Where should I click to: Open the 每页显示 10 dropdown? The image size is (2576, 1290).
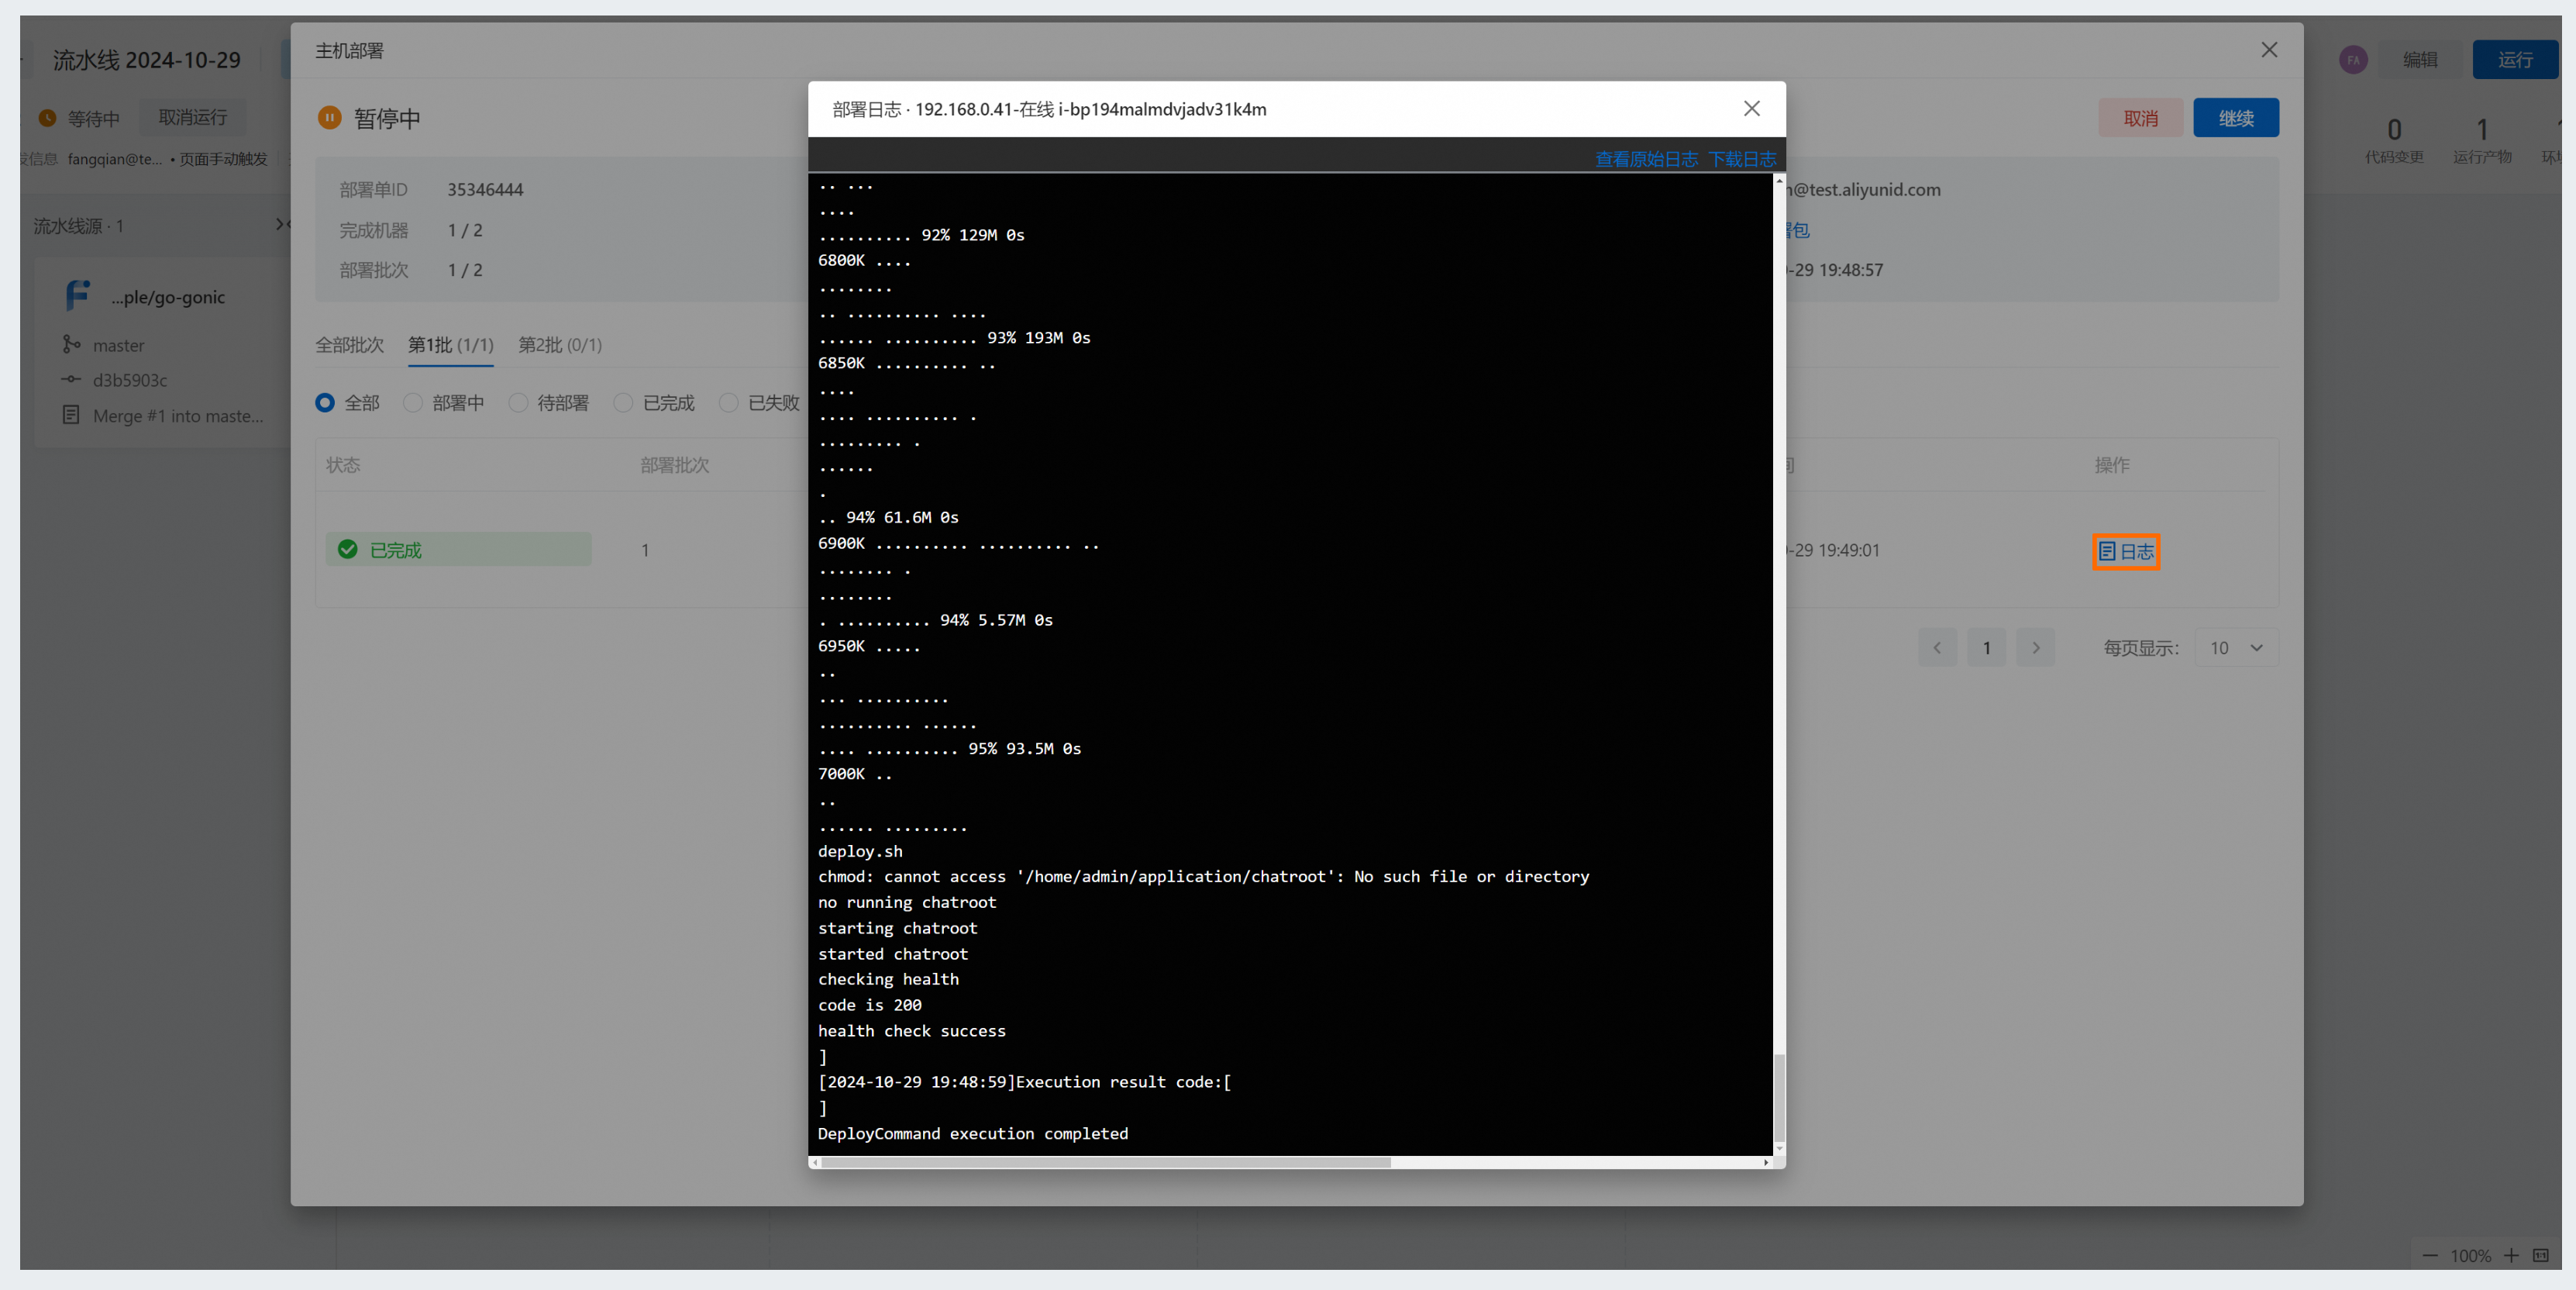pyautogui.click(x=2236, y=648)
